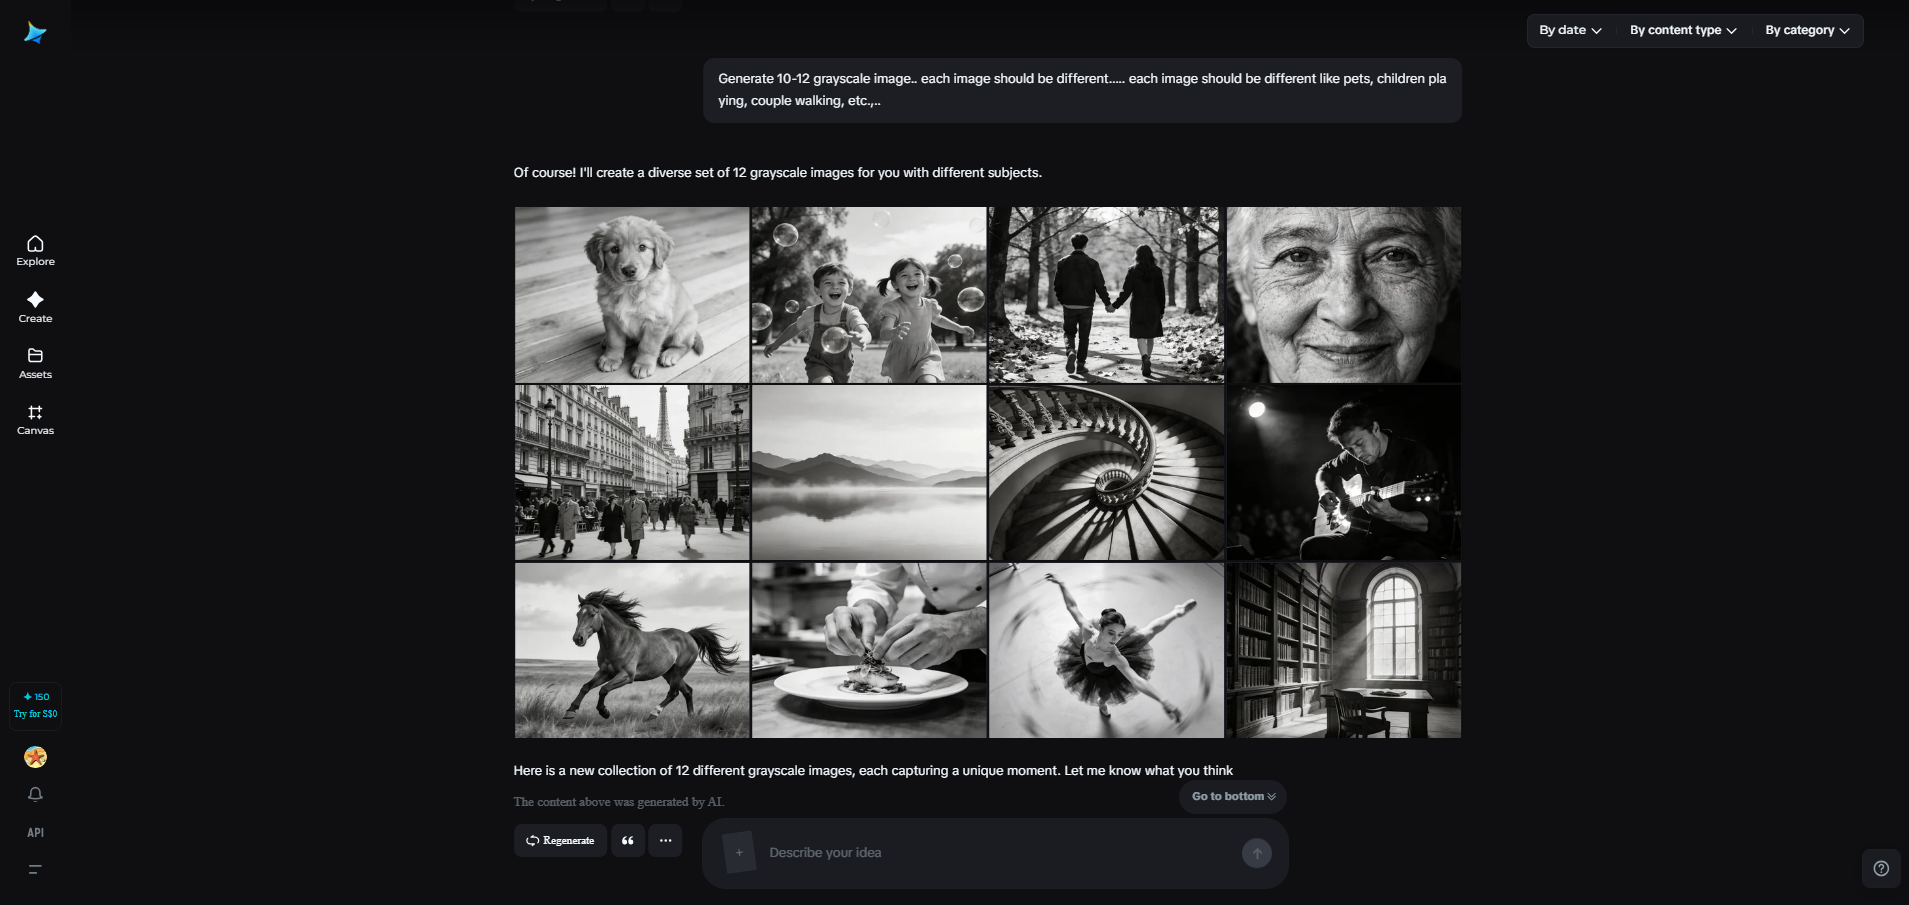
Task: Open the elderly woman portrait image
Action: tap(1344, 295)
